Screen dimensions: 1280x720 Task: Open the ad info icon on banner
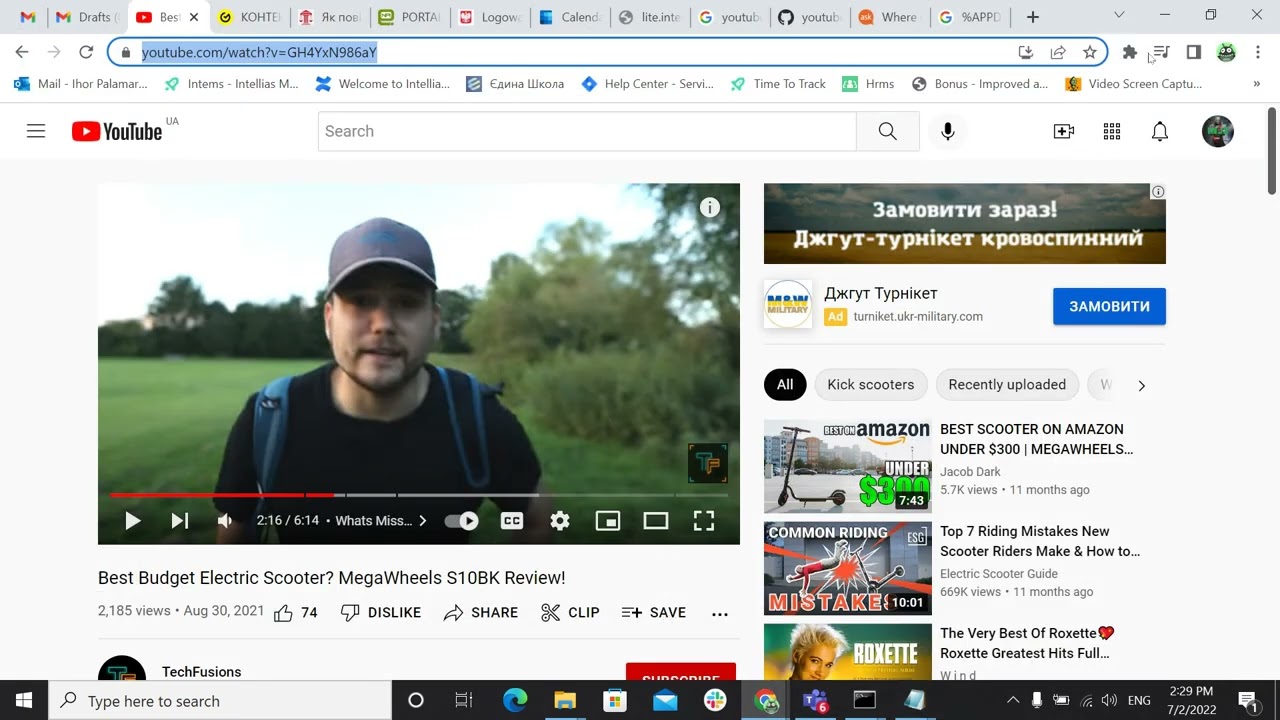tap(1158, 191)
